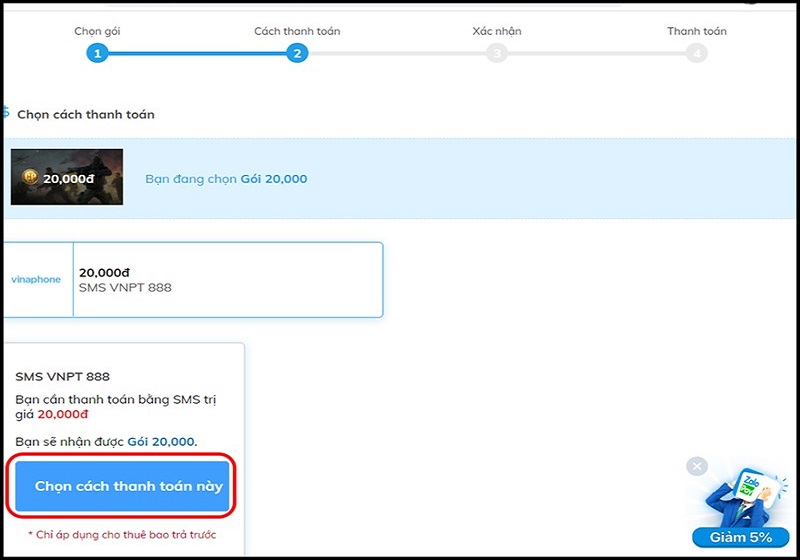Screen dimensions: 800x560
Task: Open the 20,000đ package thumbnail
Action: [67, 177]
